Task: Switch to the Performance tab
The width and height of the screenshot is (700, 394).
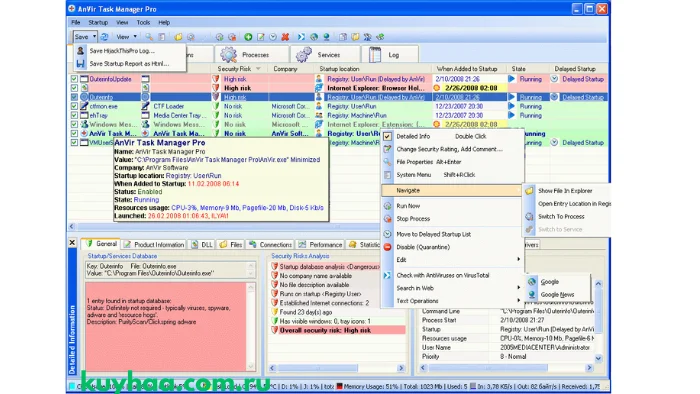Action: [321, 245]
